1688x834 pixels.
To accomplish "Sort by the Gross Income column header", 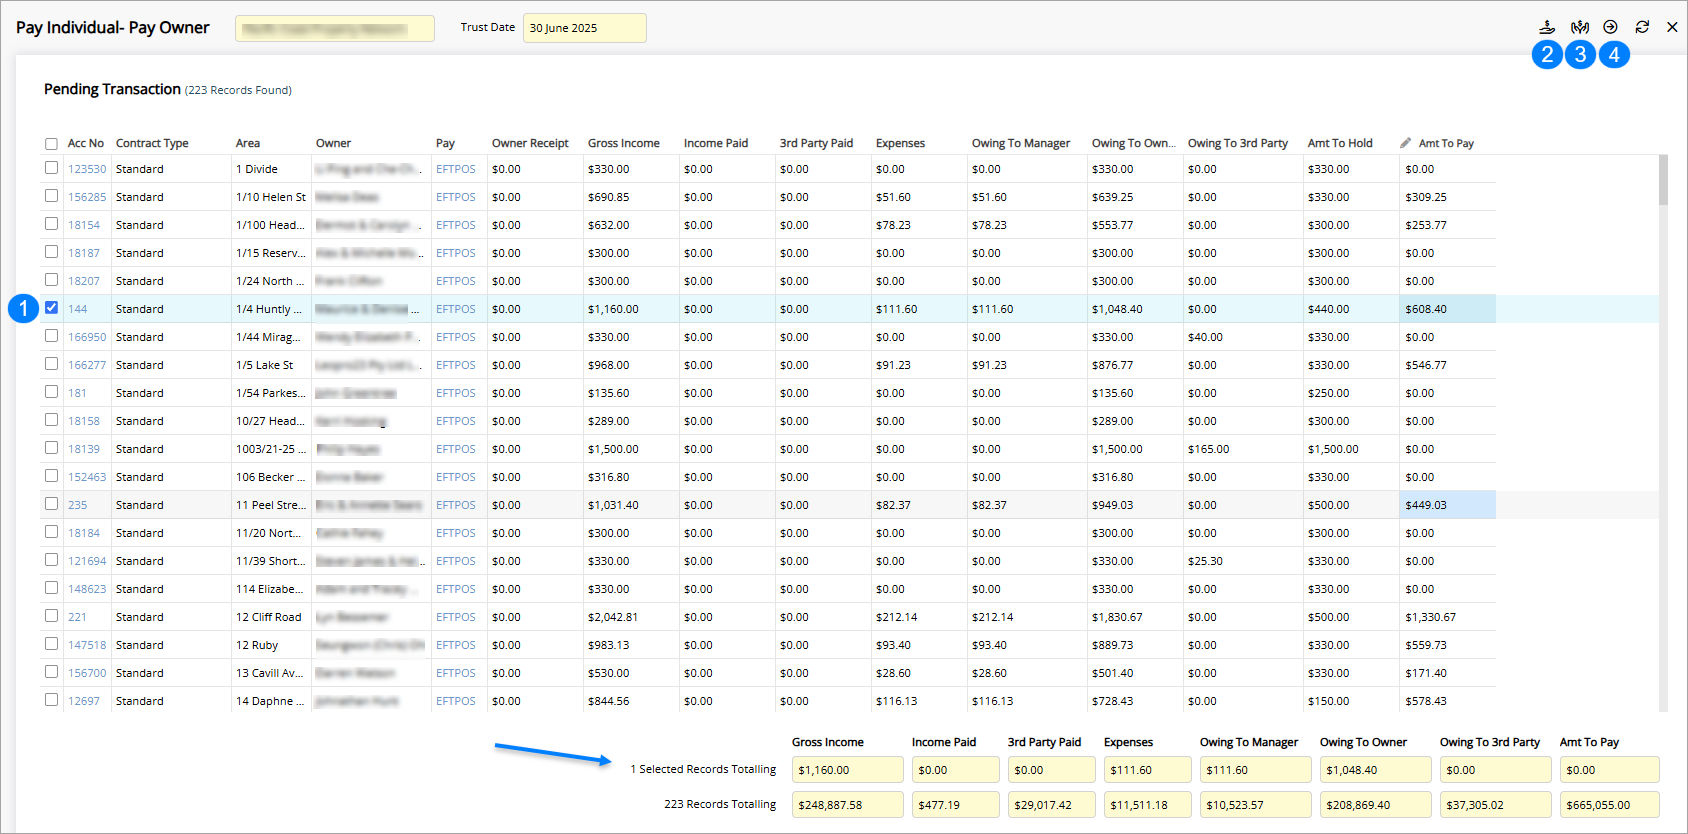I will (x=623, y=143).
